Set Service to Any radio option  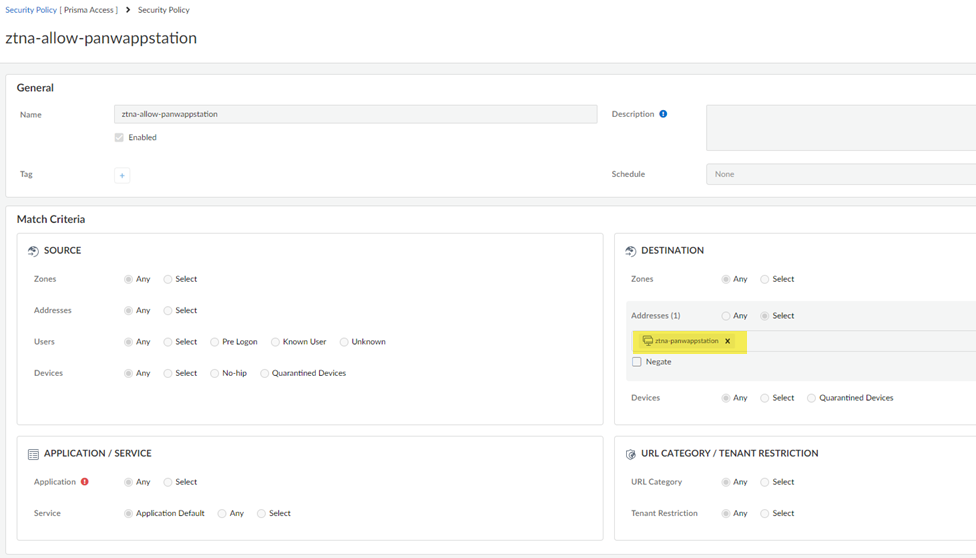click(x=222, y=513)
